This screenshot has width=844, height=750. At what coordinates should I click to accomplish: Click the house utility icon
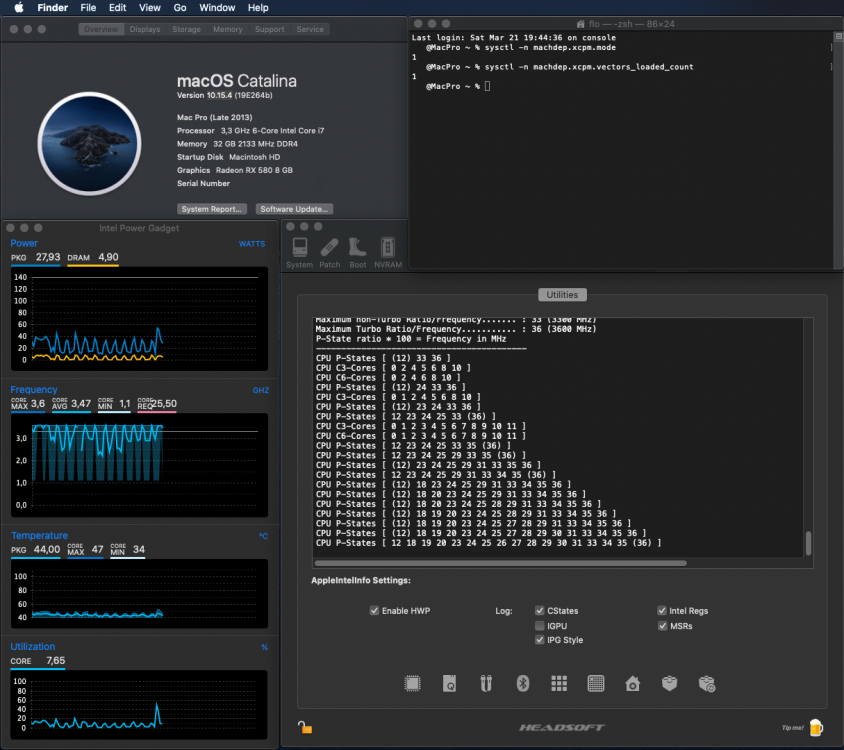click(632, 683)
